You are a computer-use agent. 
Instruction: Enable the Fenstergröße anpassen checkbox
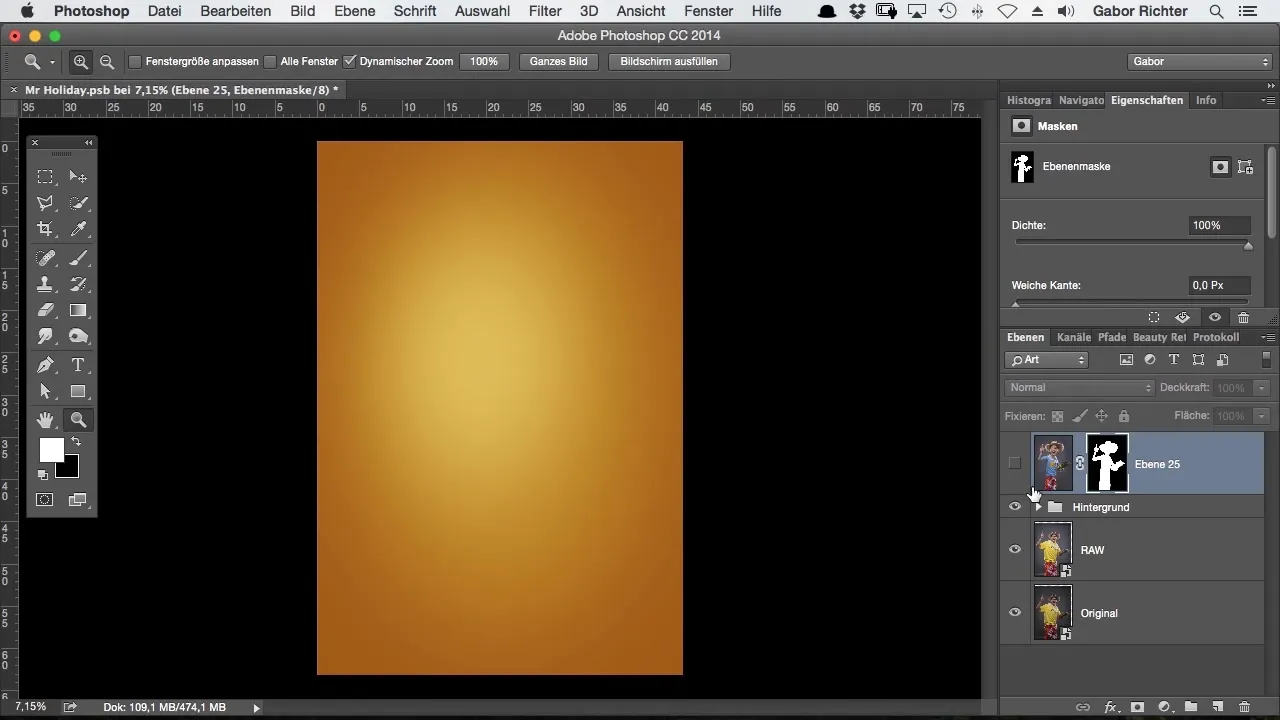[x=135, y=62]
